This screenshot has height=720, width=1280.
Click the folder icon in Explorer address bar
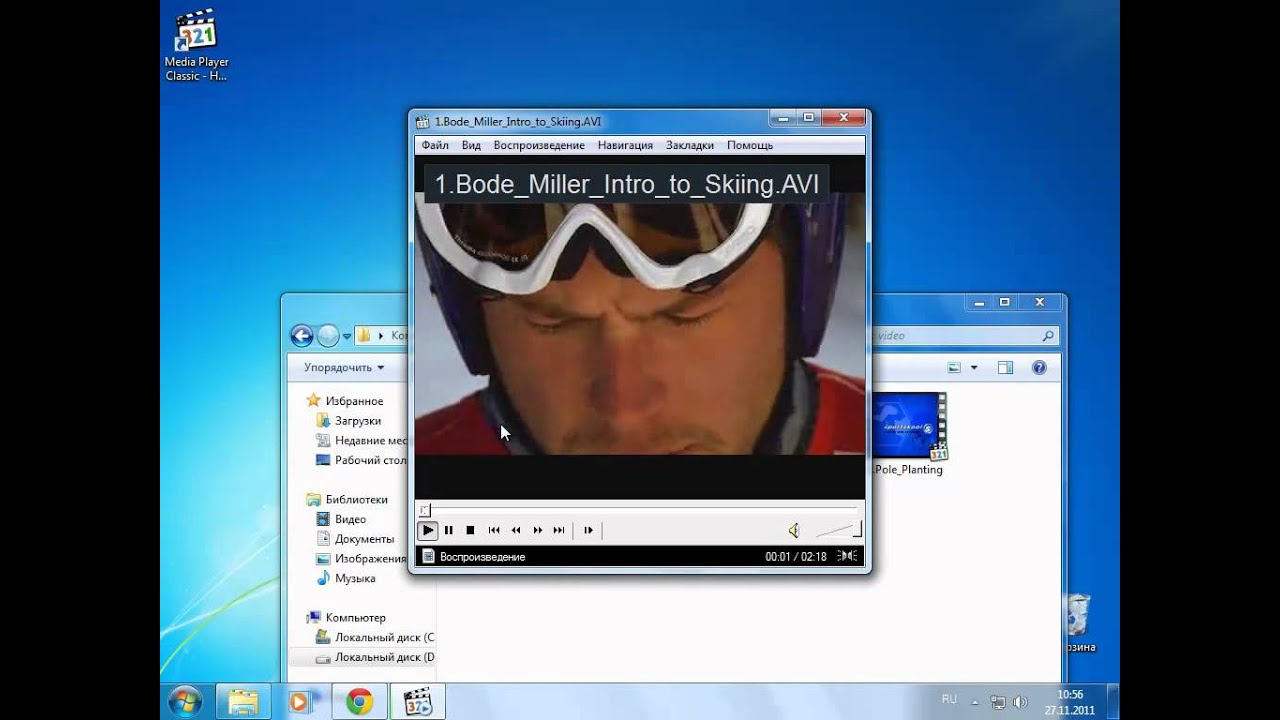tap(365, 336)
